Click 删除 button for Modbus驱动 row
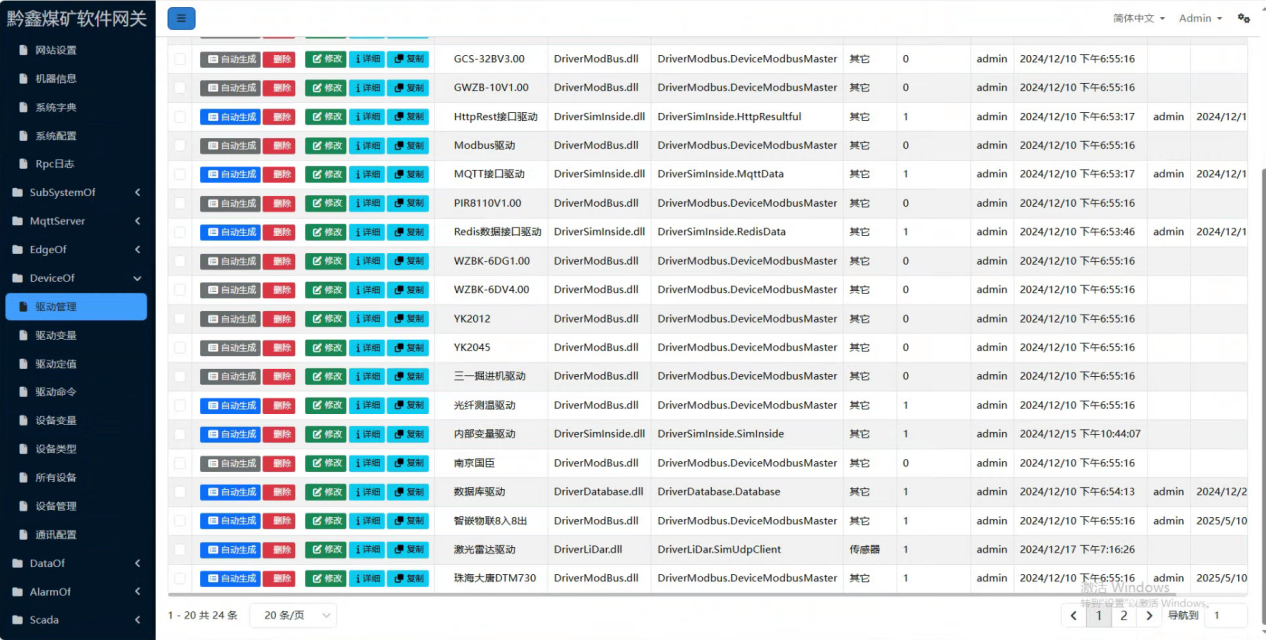The height and width of the screenshot is (640, 1266). 279,146
